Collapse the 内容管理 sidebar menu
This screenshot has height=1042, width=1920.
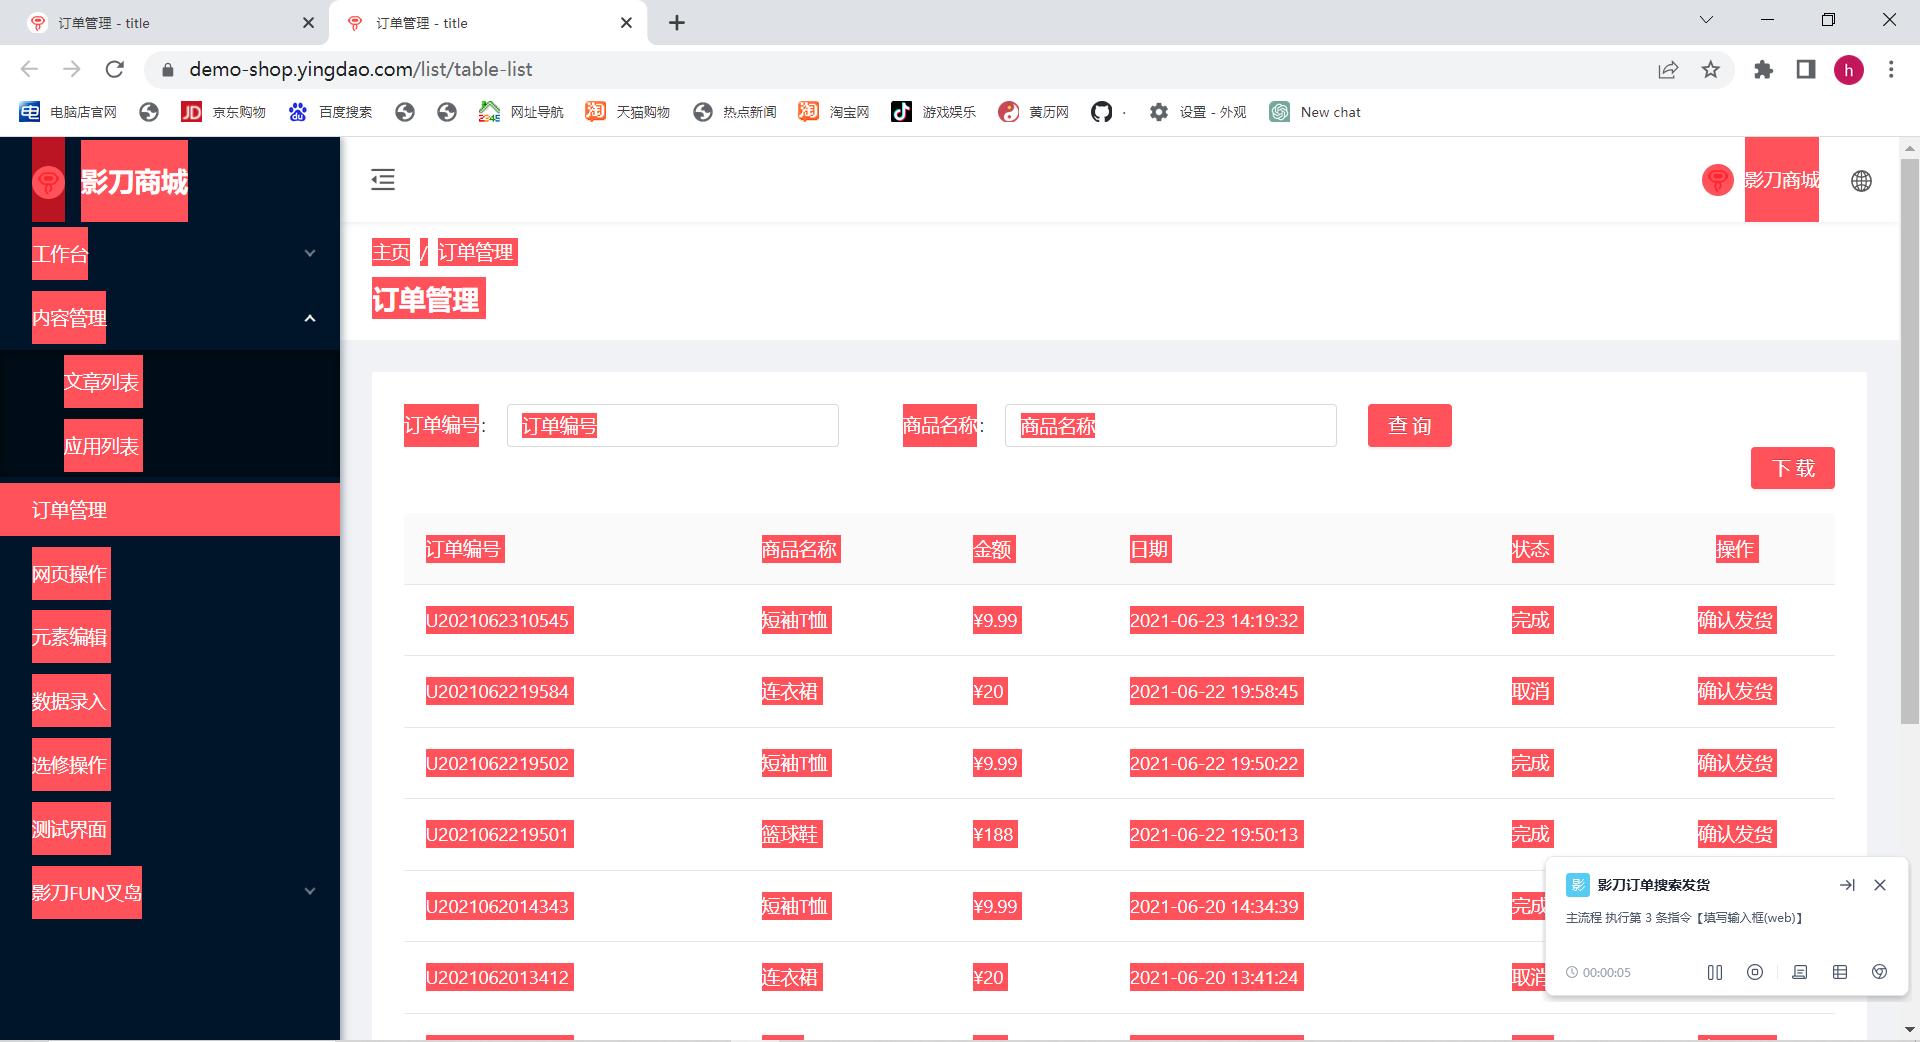pyautogui.click(x=170, y=318)
